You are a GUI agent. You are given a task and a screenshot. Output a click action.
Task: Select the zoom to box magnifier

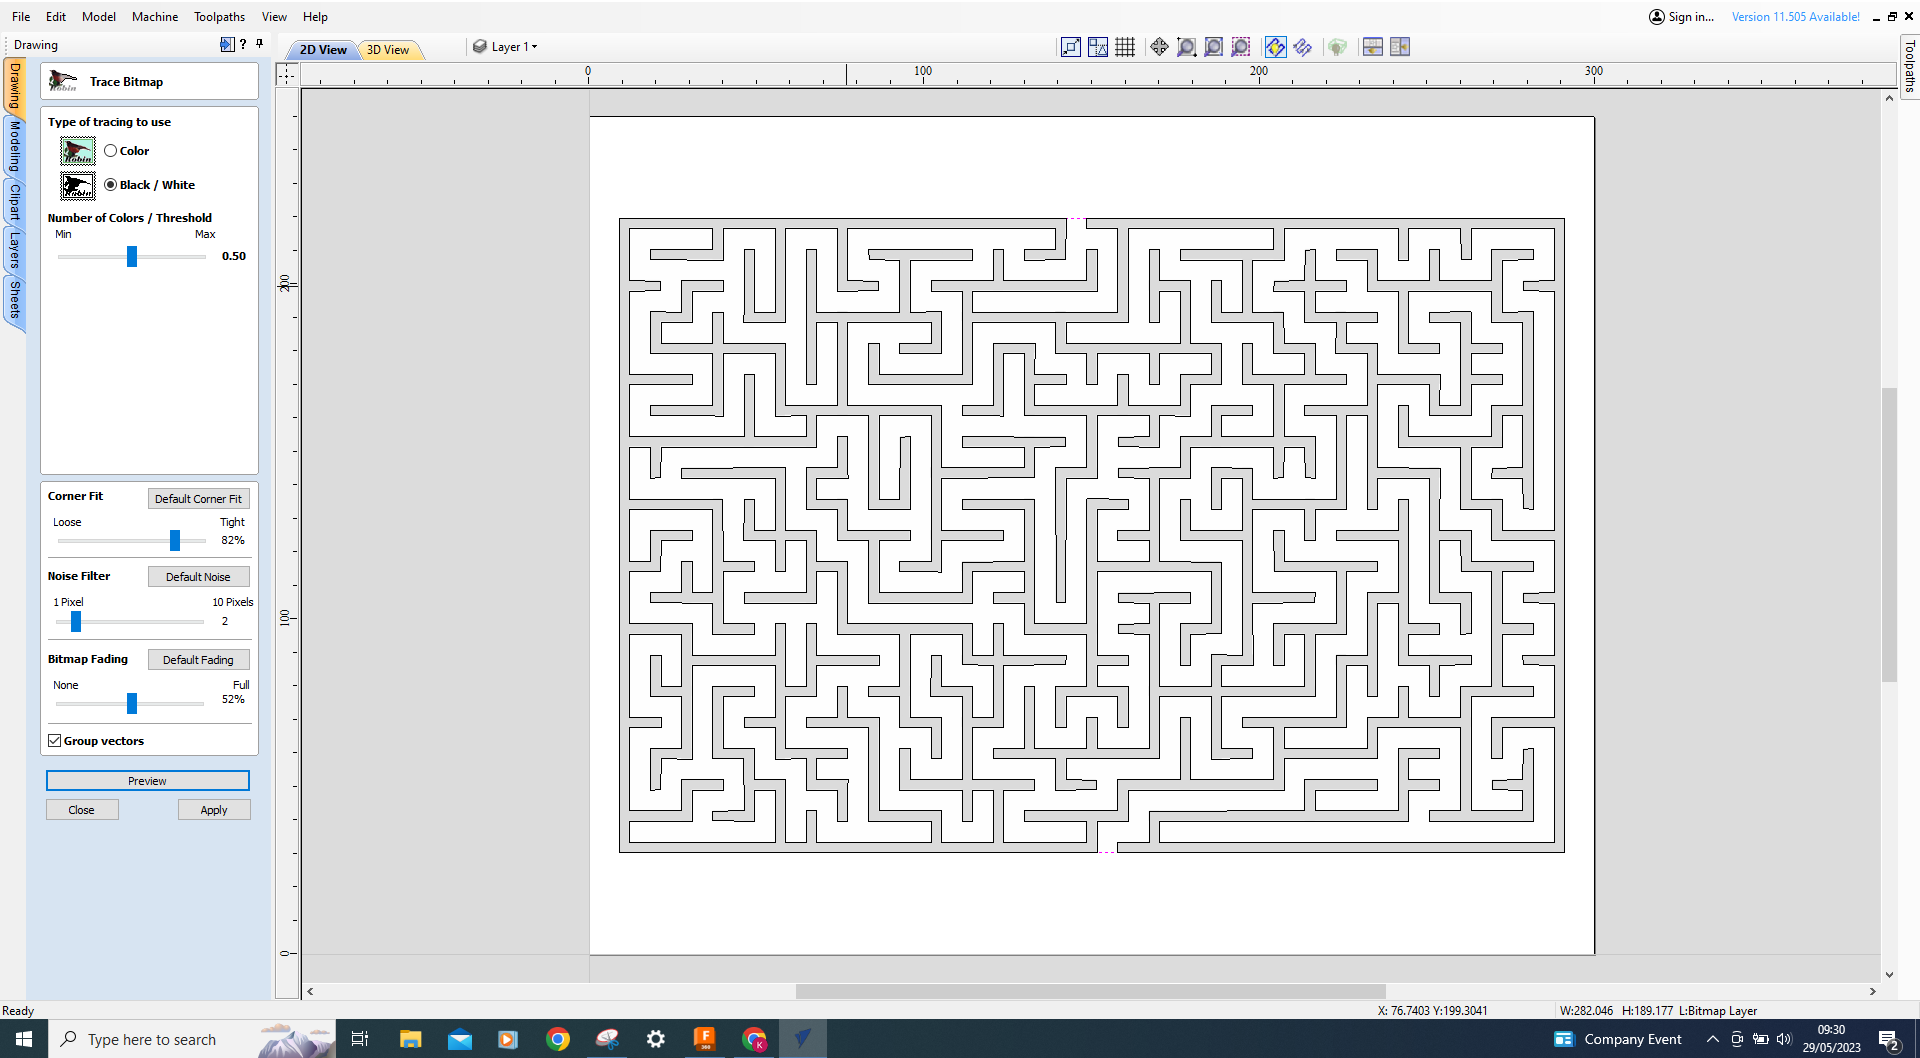(x=1186, y=47)
